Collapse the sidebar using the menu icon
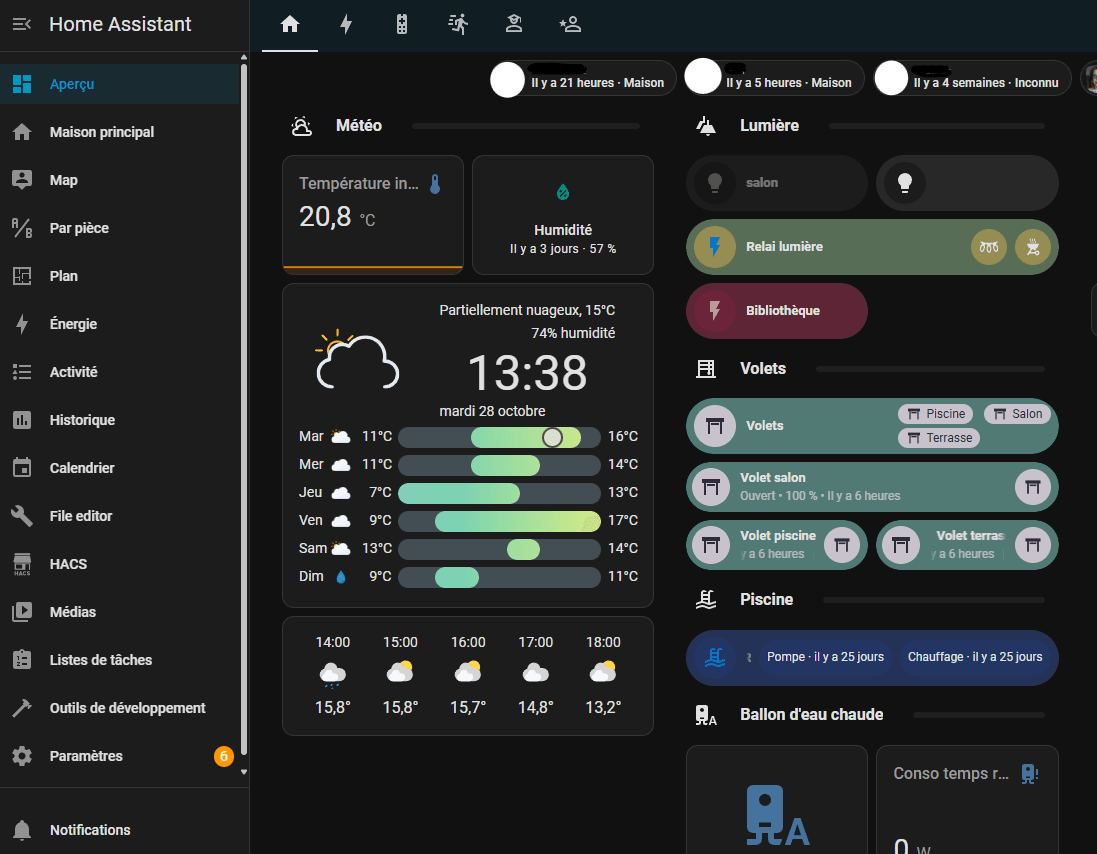 click(x=22, y=25)
